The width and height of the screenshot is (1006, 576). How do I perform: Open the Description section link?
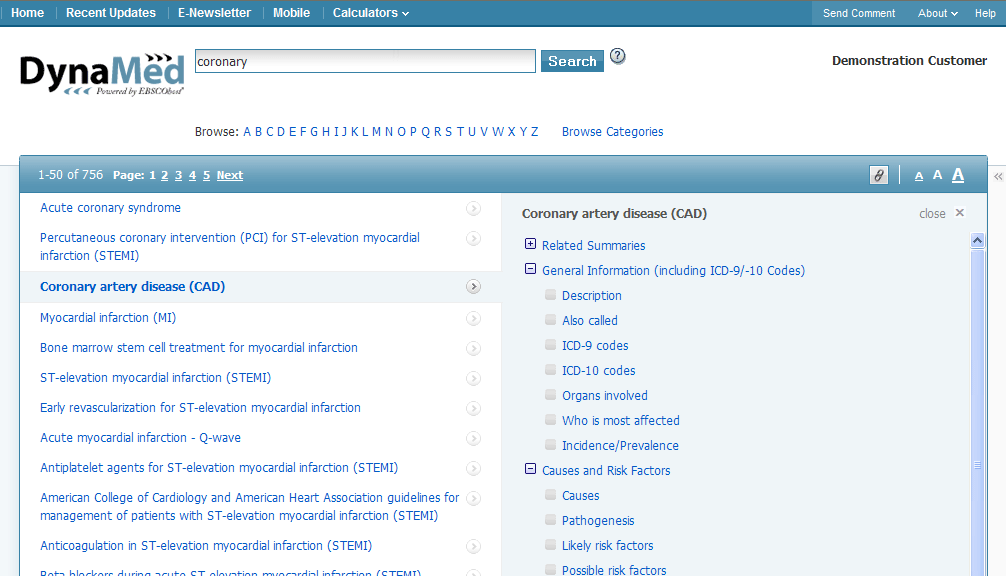pos(592,296)
